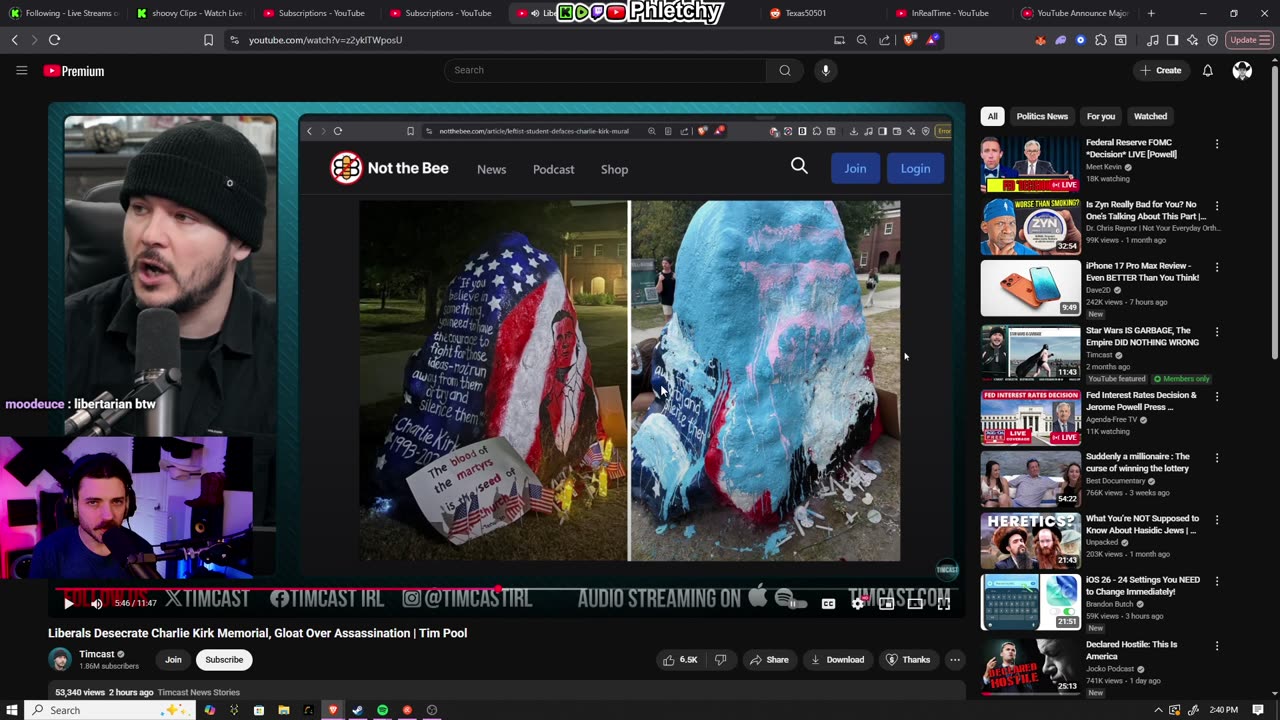1280x720 pixels.
Task: Switch to the Following - Live Streams tab
Action: [x=63, y=13]
